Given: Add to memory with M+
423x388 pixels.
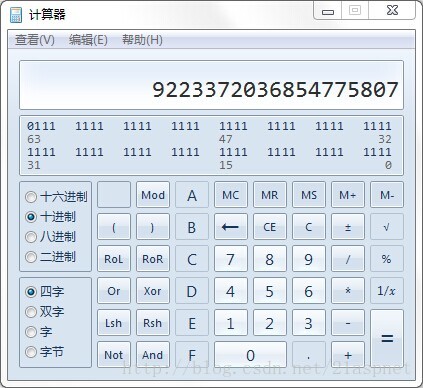Looking at the screenshot, I should (x=348, y=195).
